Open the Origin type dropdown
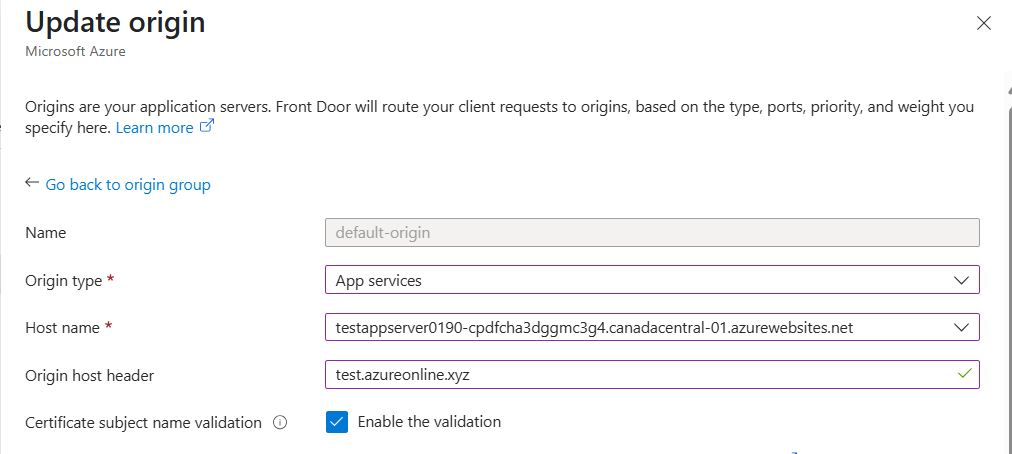1012x454 pixels. point(653,280)
